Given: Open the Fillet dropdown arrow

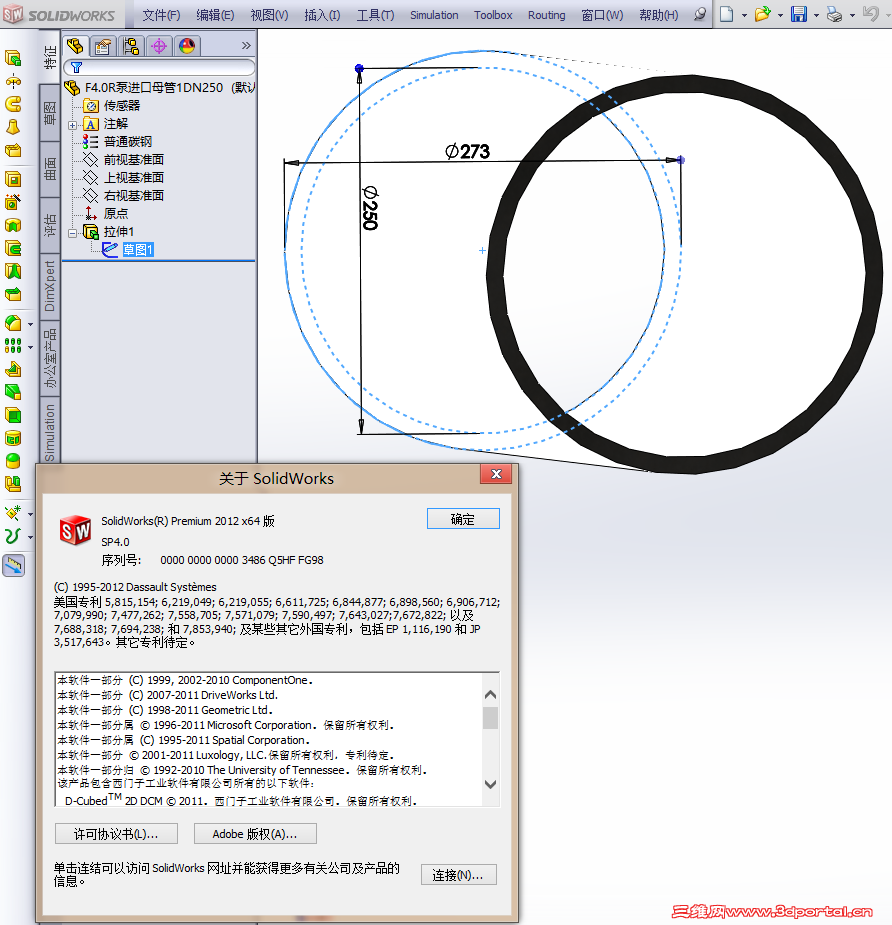Looking at the screenshot, I should point(30,324).
